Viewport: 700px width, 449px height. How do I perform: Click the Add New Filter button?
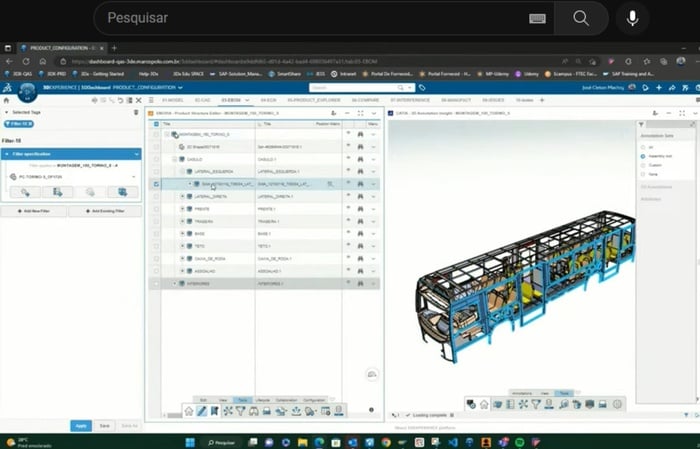tap(34, 211)
